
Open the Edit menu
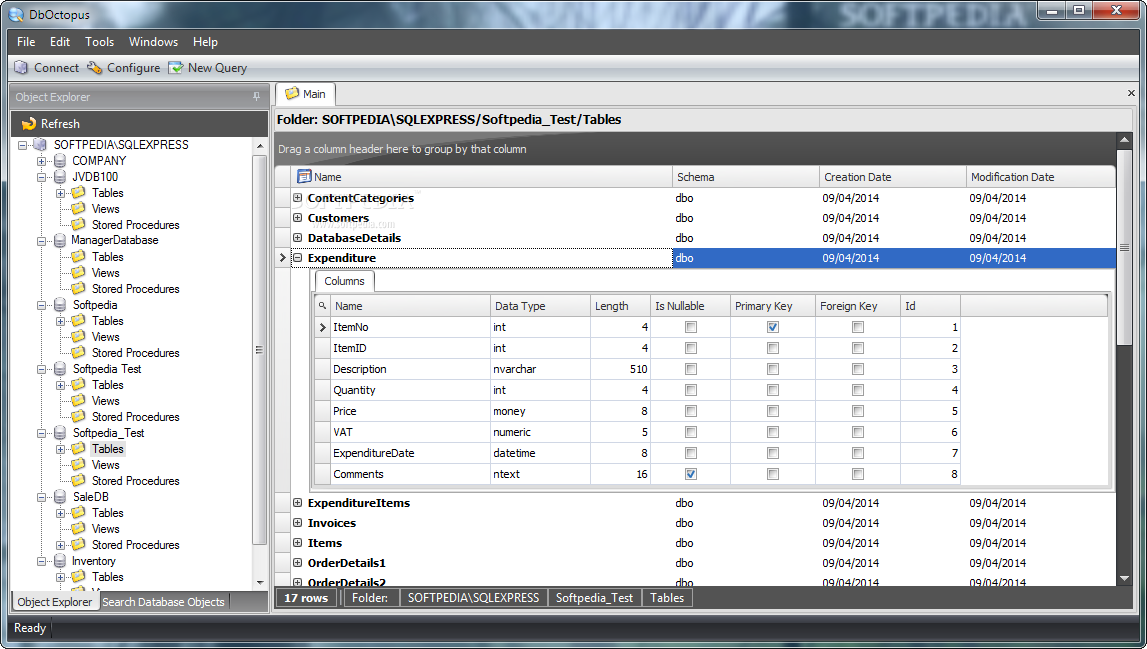(x=60, y=42)
